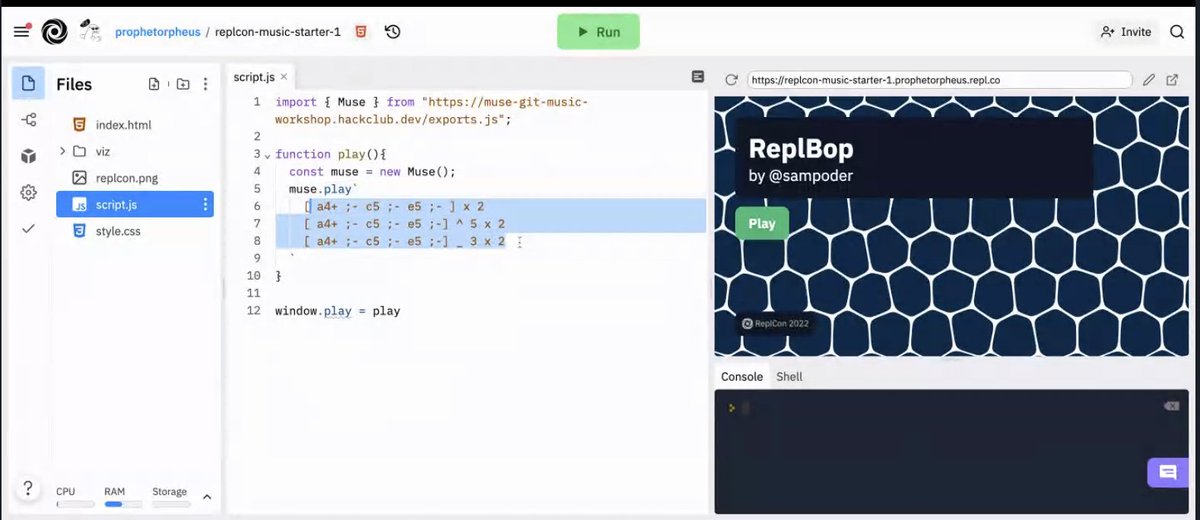This screenshot has height=520, width=1200.
Task: Open the version history icon
Action: 393,32
